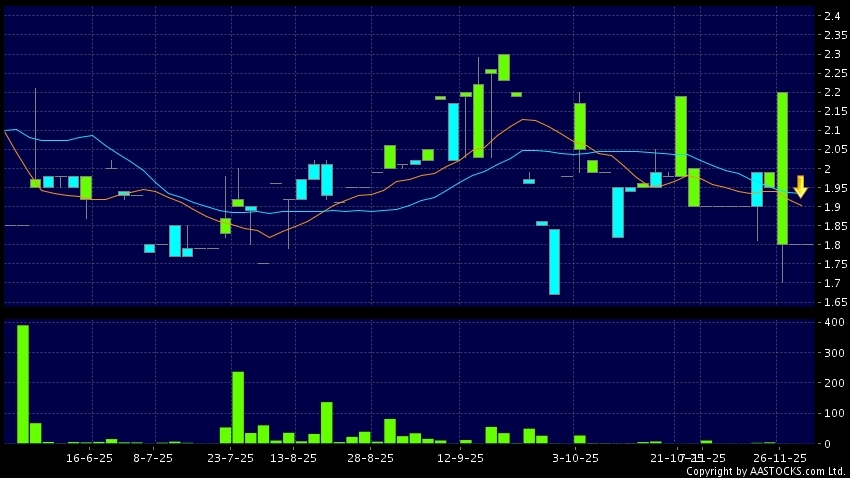Click the 2.2 price axis label
The height and width of the screenshot is (478, 850).
pyautogui.click(x=831, y=92)
